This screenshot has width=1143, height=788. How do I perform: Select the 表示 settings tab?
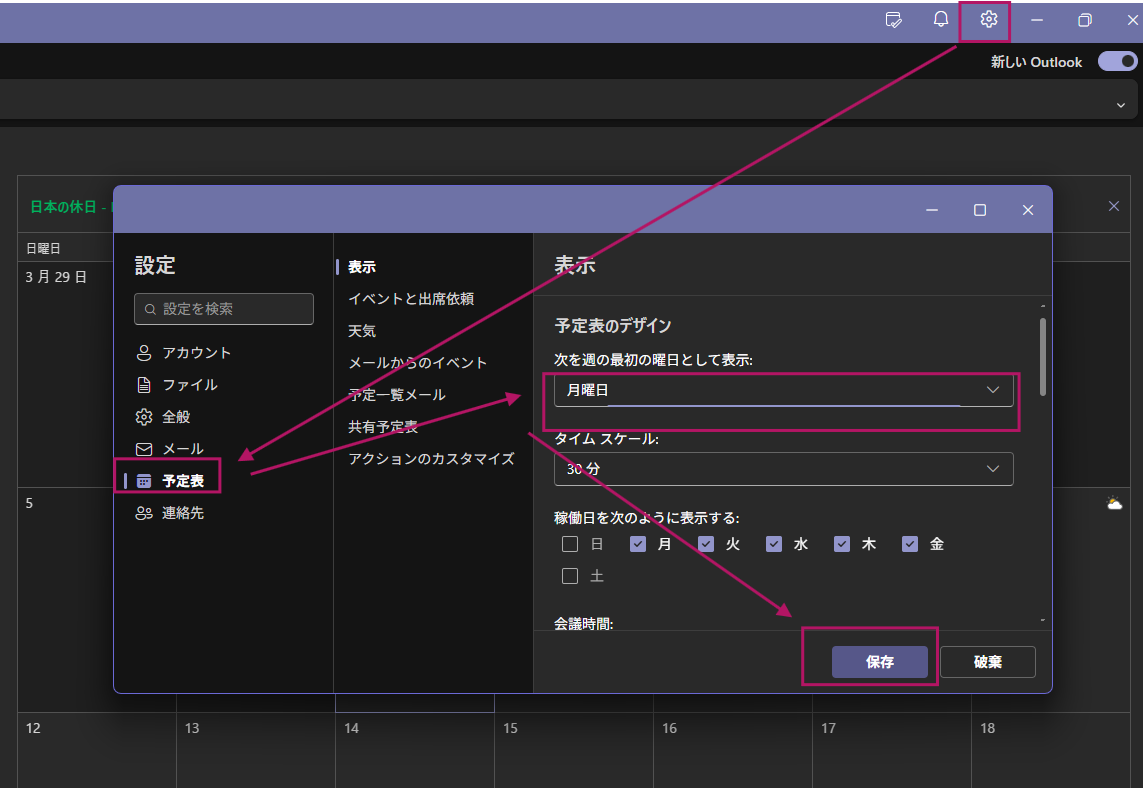pyautogui.click(x=362, y=267)
